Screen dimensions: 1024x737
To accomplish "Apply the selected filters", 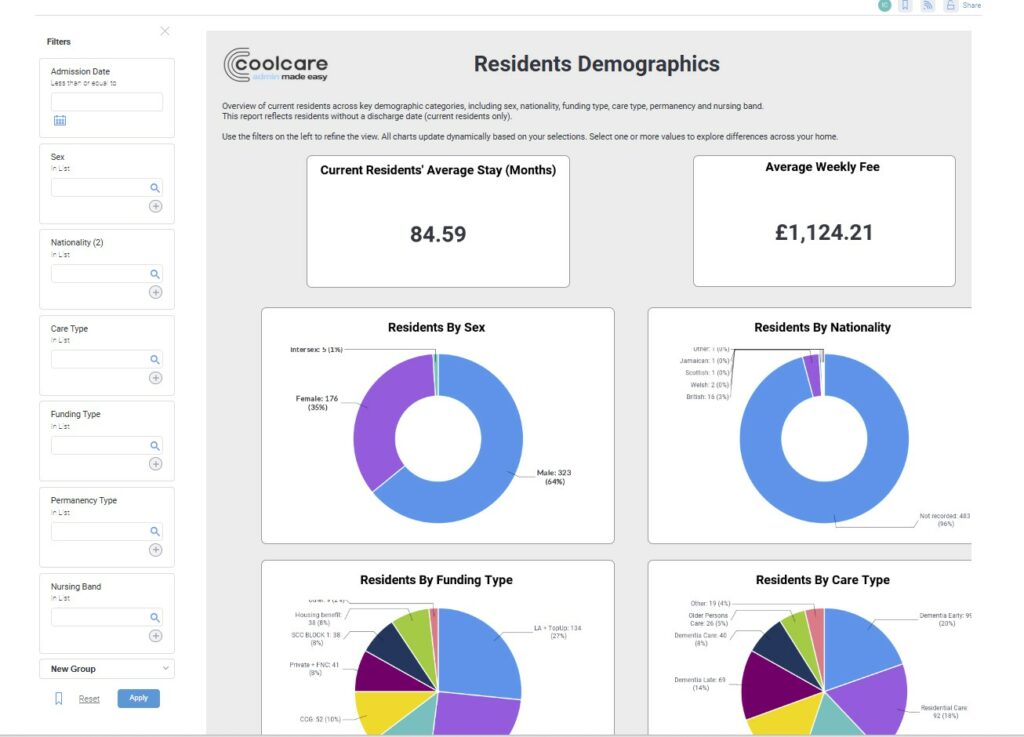I will click(138, 698).
